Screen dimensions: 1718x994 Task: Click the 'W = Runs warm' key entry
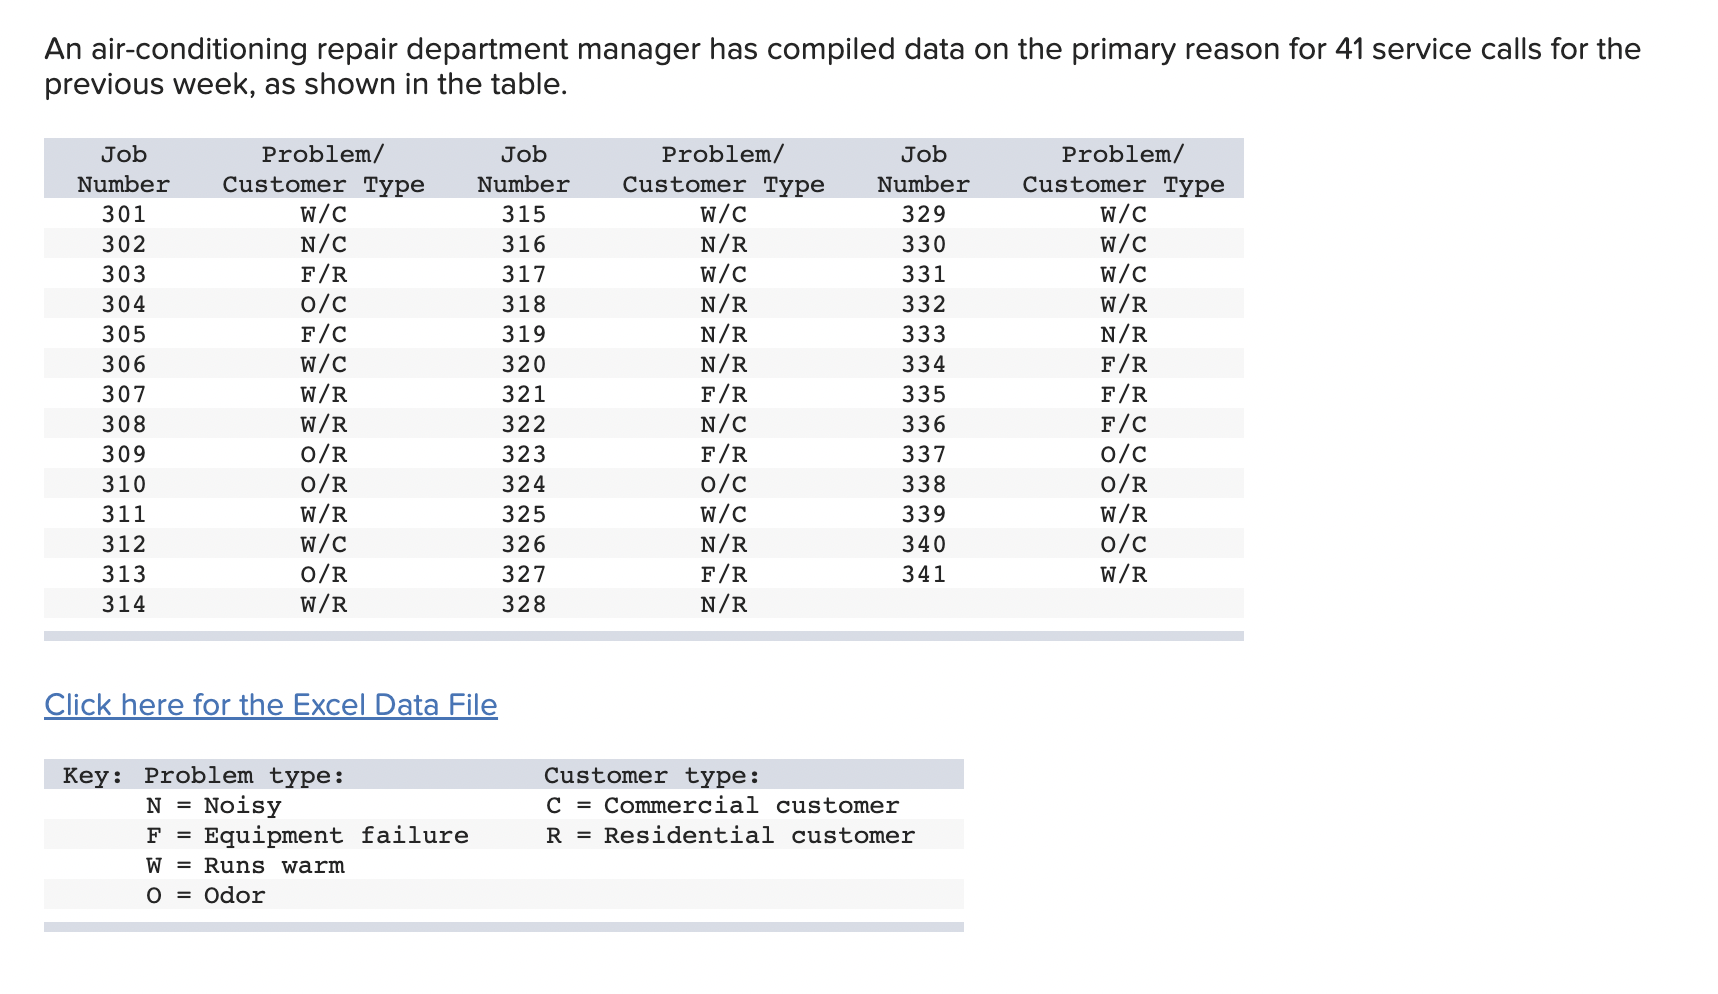pyautogui.click(x=245, y=866)
